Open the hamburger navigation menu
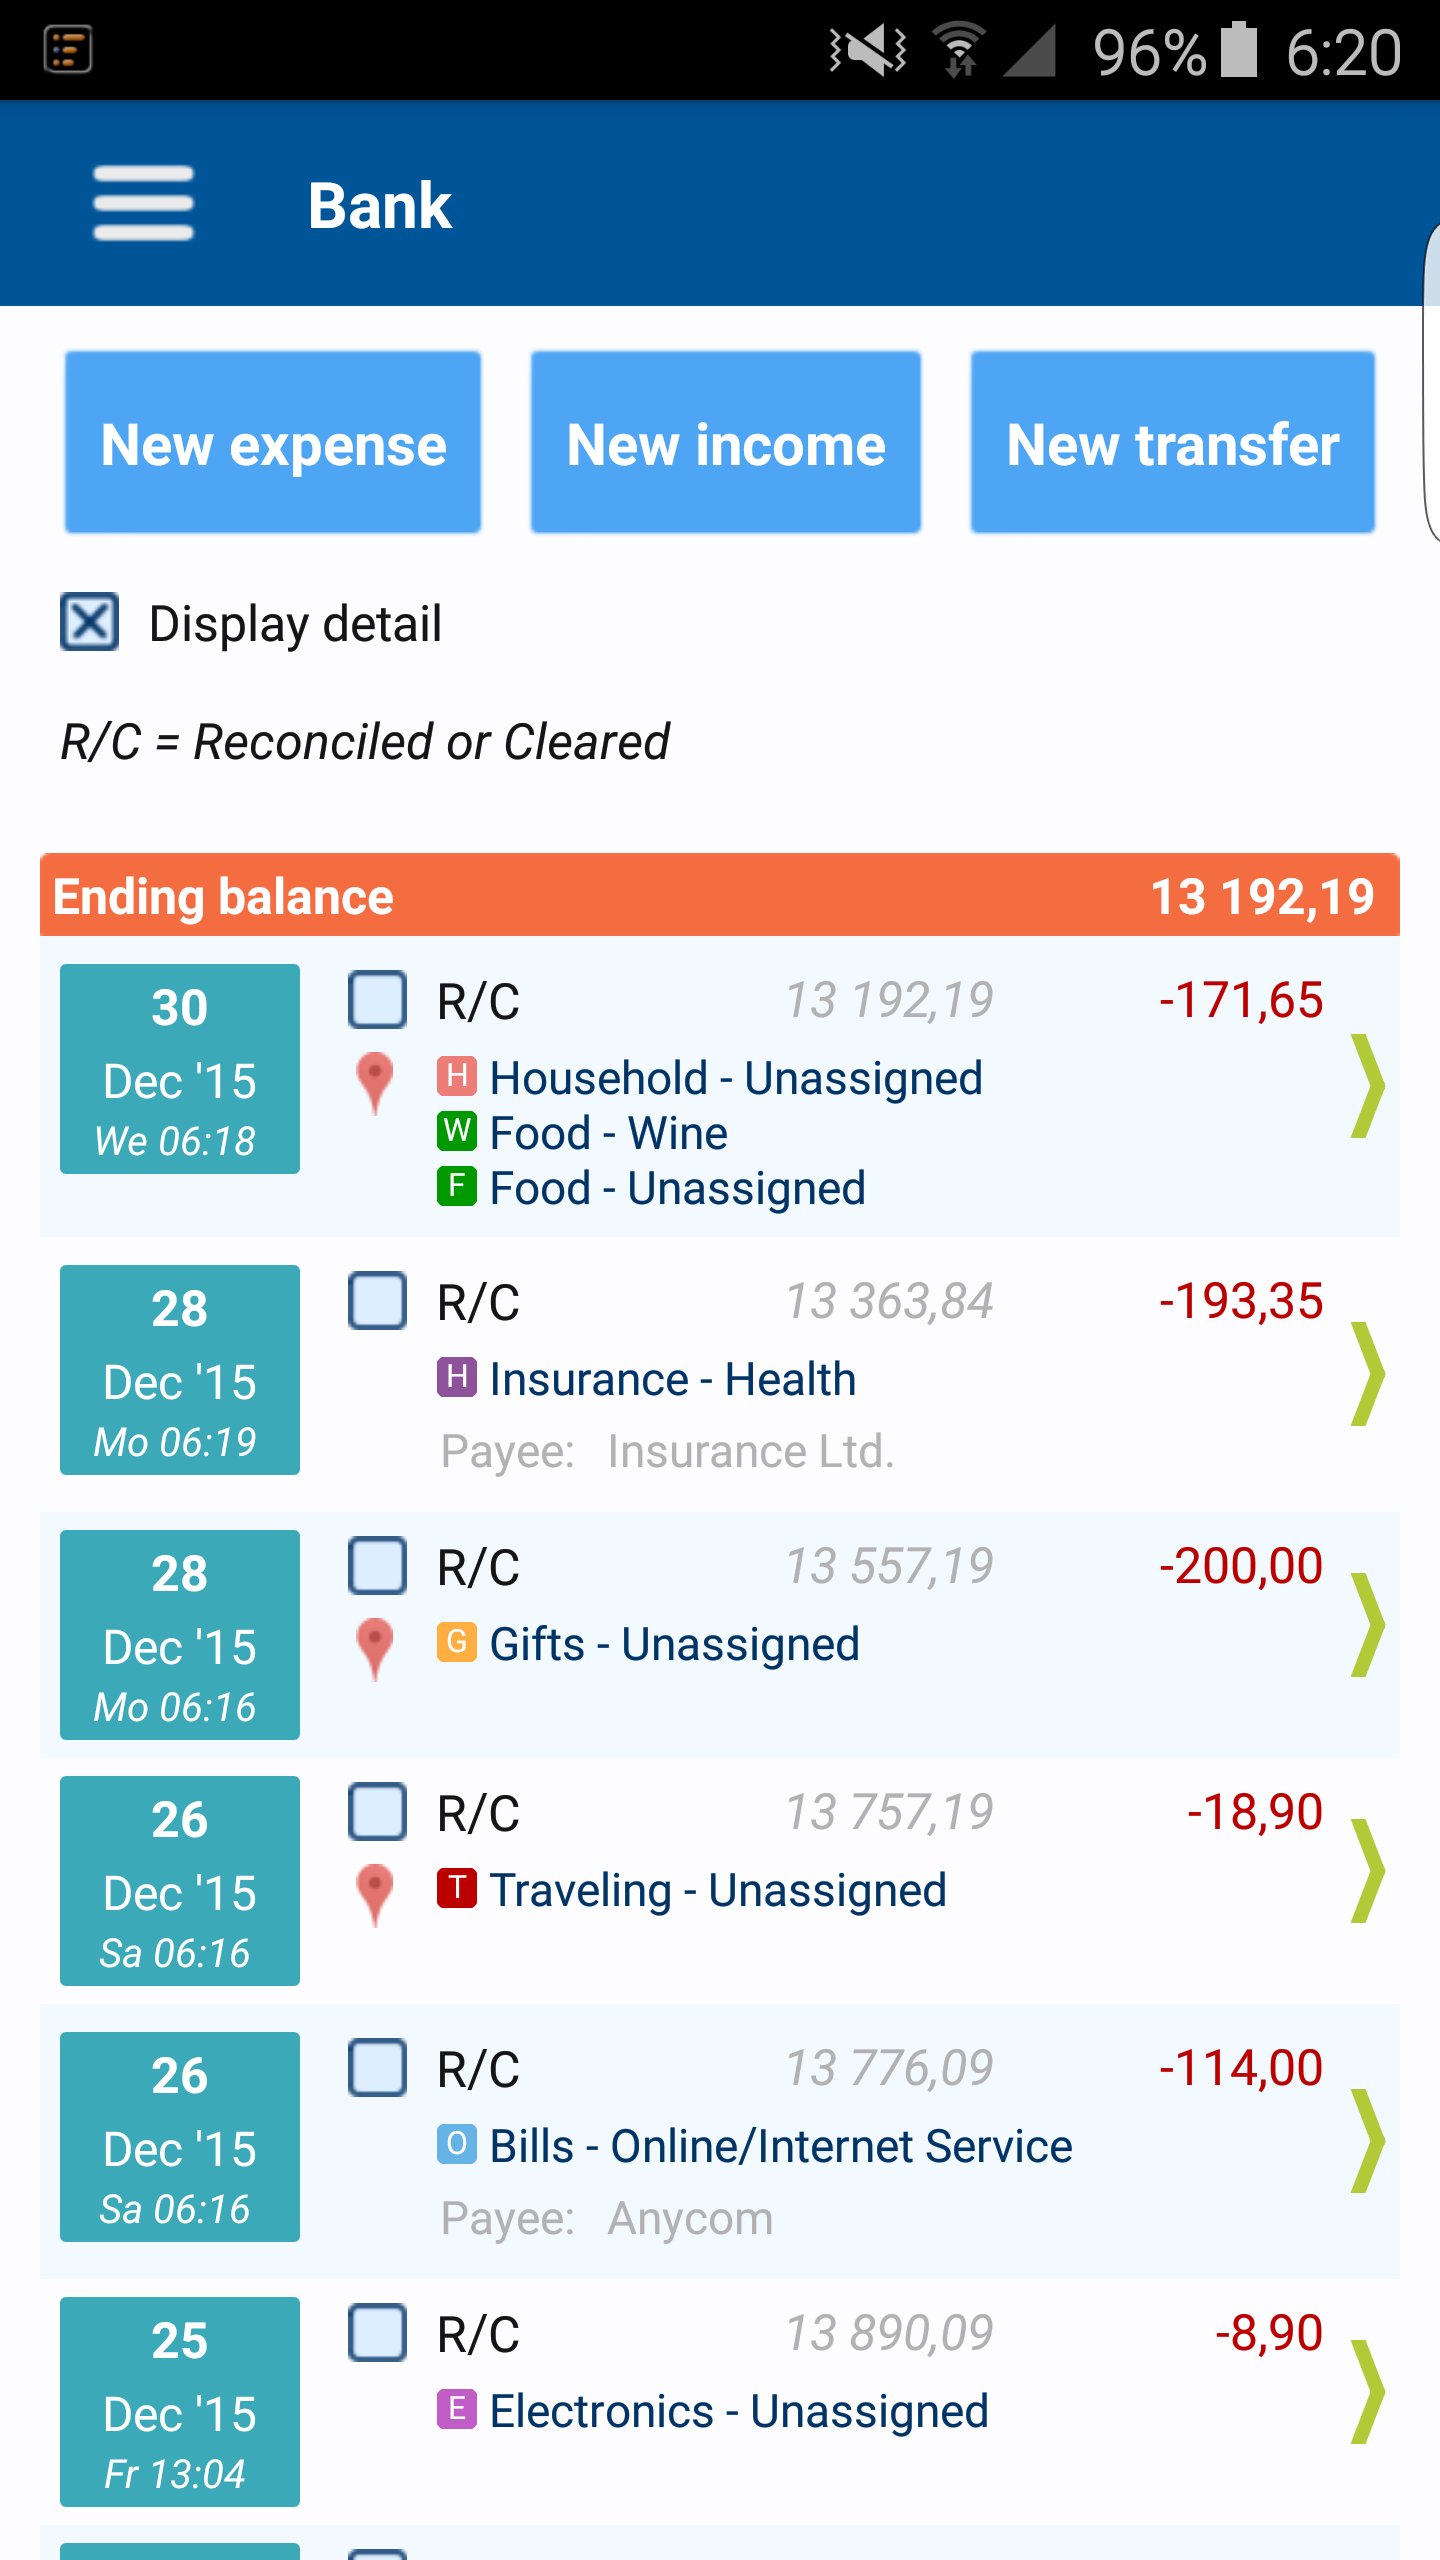Image resolution: width=1440 pixels, height=2560 pixels. [143, 204]
